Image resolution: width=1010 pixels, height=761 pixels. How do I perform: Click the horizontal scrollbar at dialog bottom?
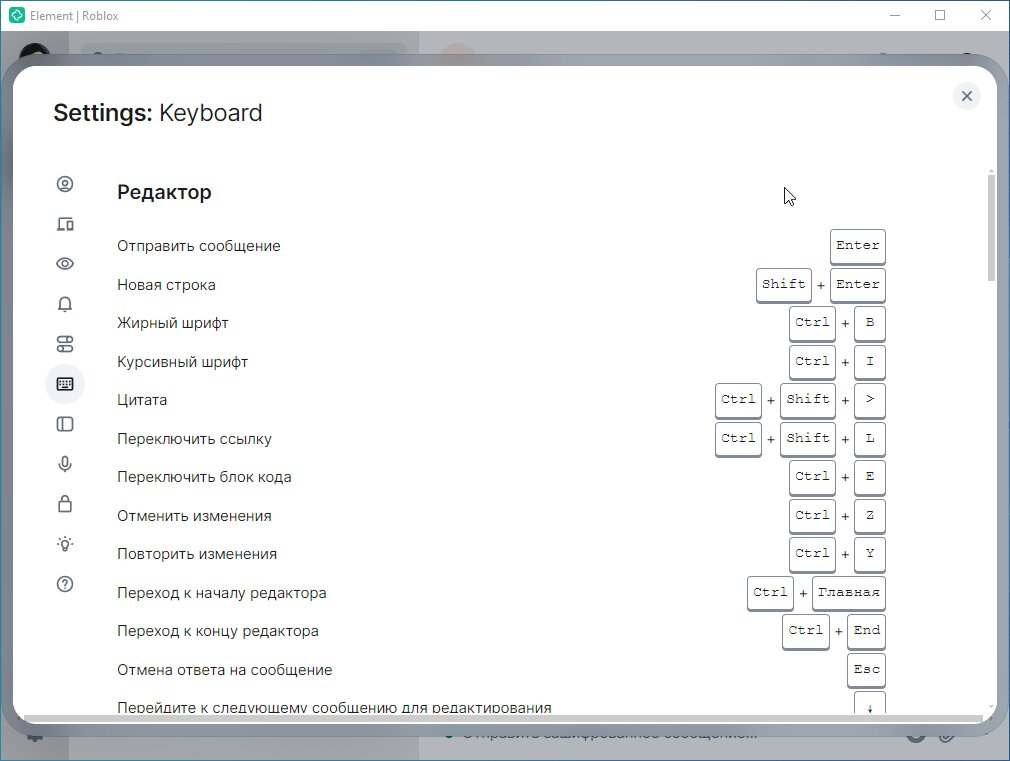click(x=503, y=718)
